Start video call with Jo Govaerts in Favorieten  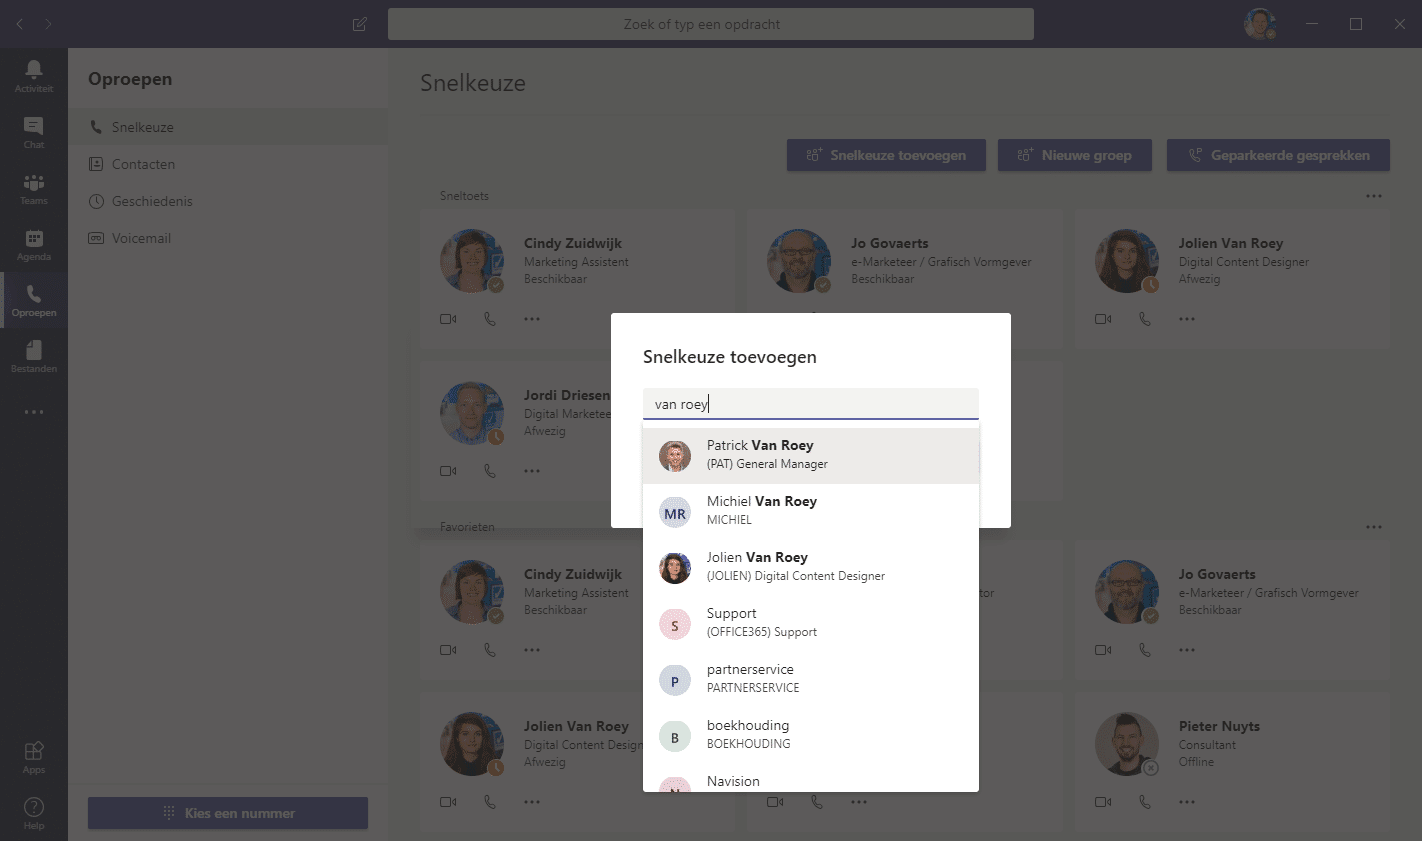tap(1103, 650)
